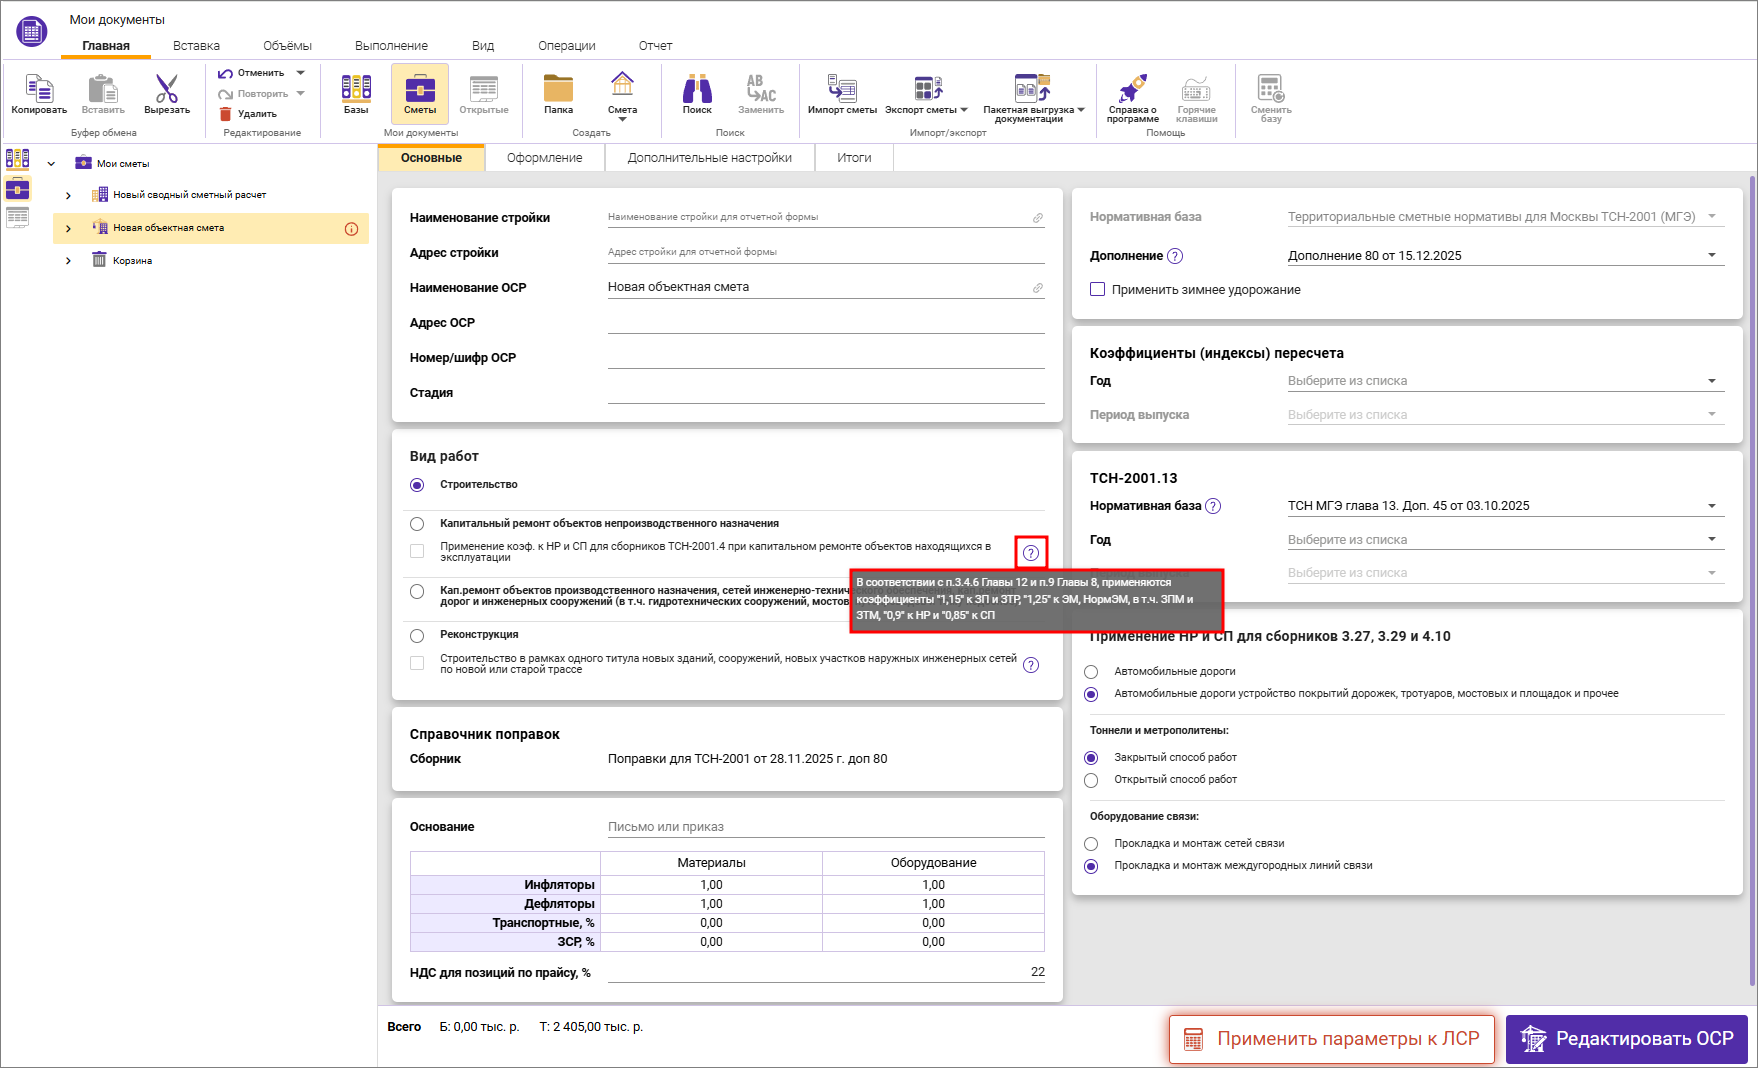Click the Поиск binoculars icon
1758x1068 pixels.
(x=697, y=90)
